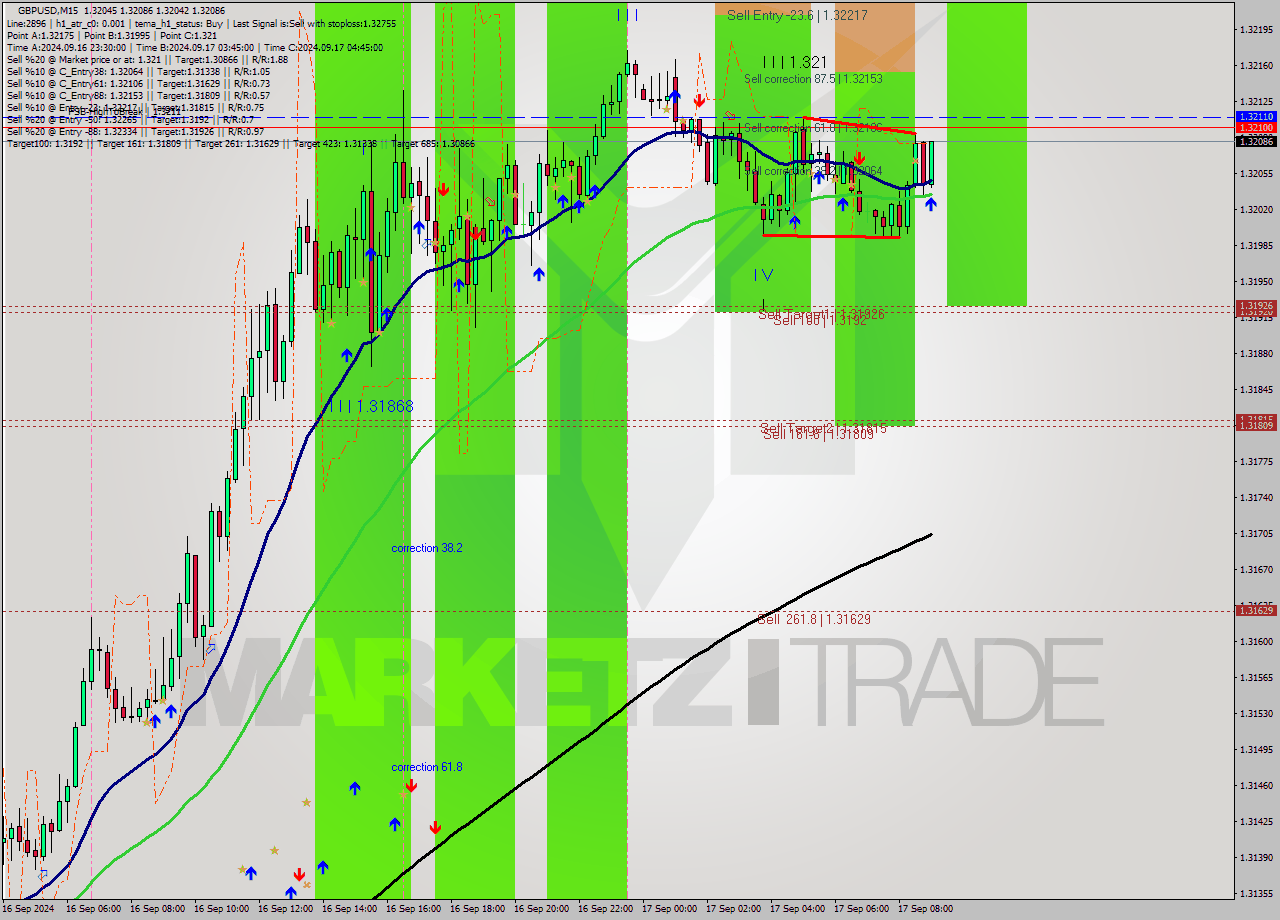Click the 1.31926 price tag on axis
Screen dimensions: 1280x920
(x=1256, y=305)
